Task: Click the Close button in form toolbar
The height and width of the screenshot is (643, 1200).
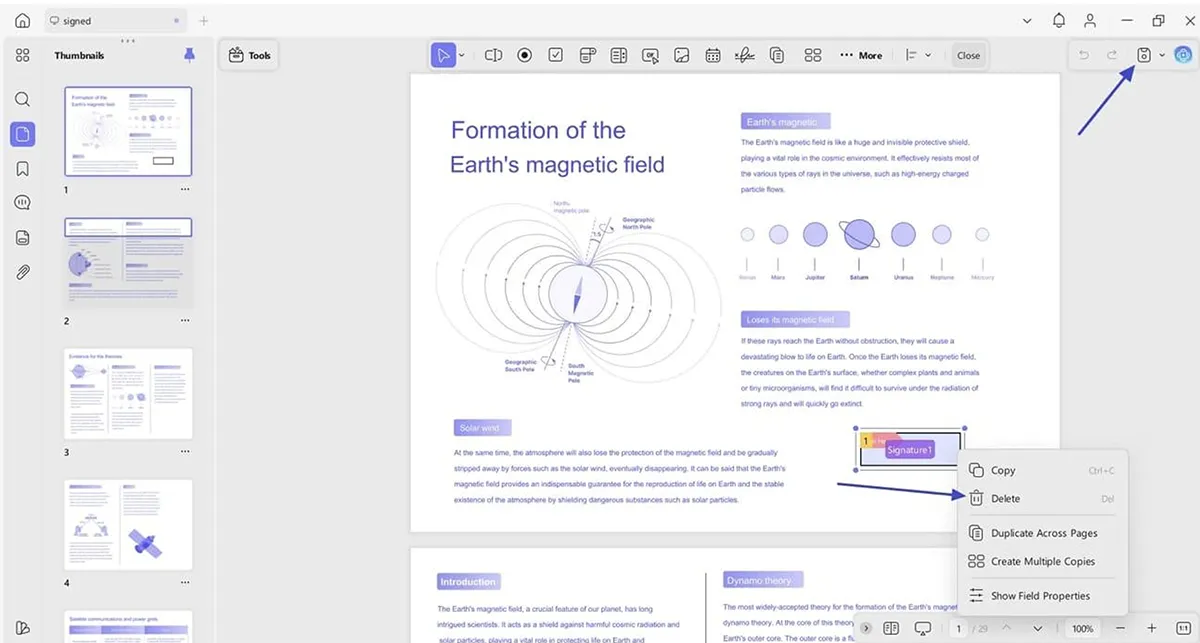Action: [x=968, y=55]
